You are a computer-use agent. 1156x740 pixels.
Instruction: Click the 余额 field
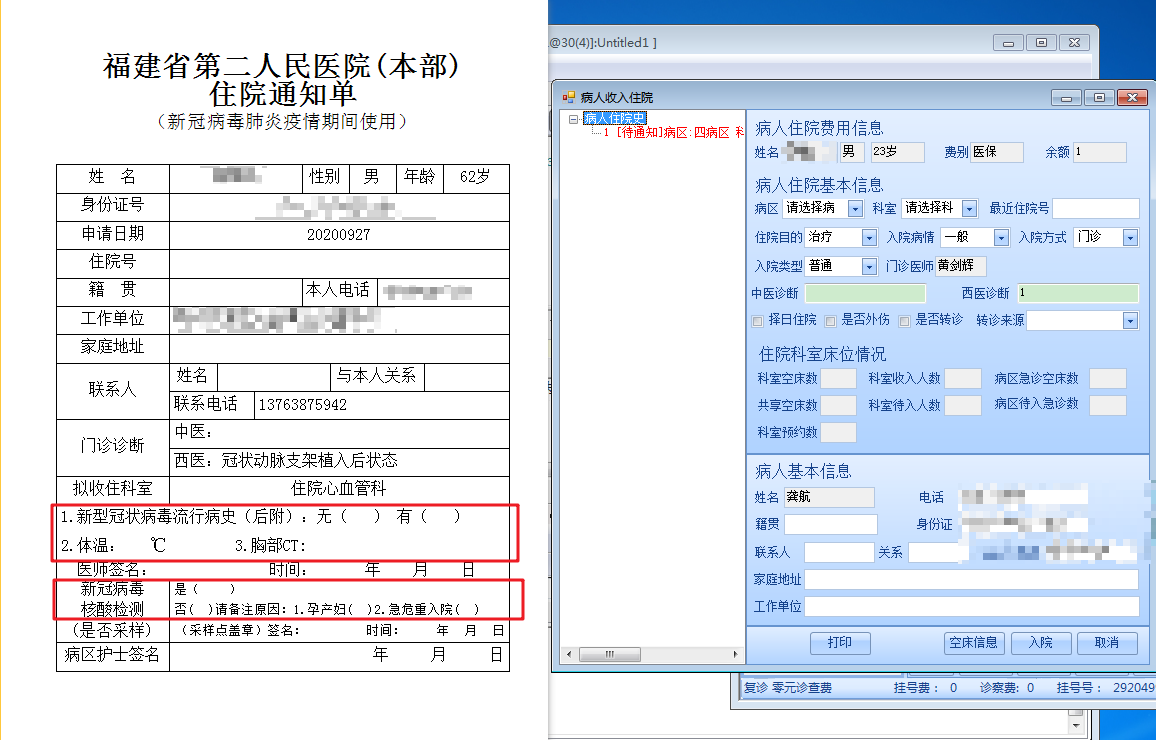coord(1099,152)
